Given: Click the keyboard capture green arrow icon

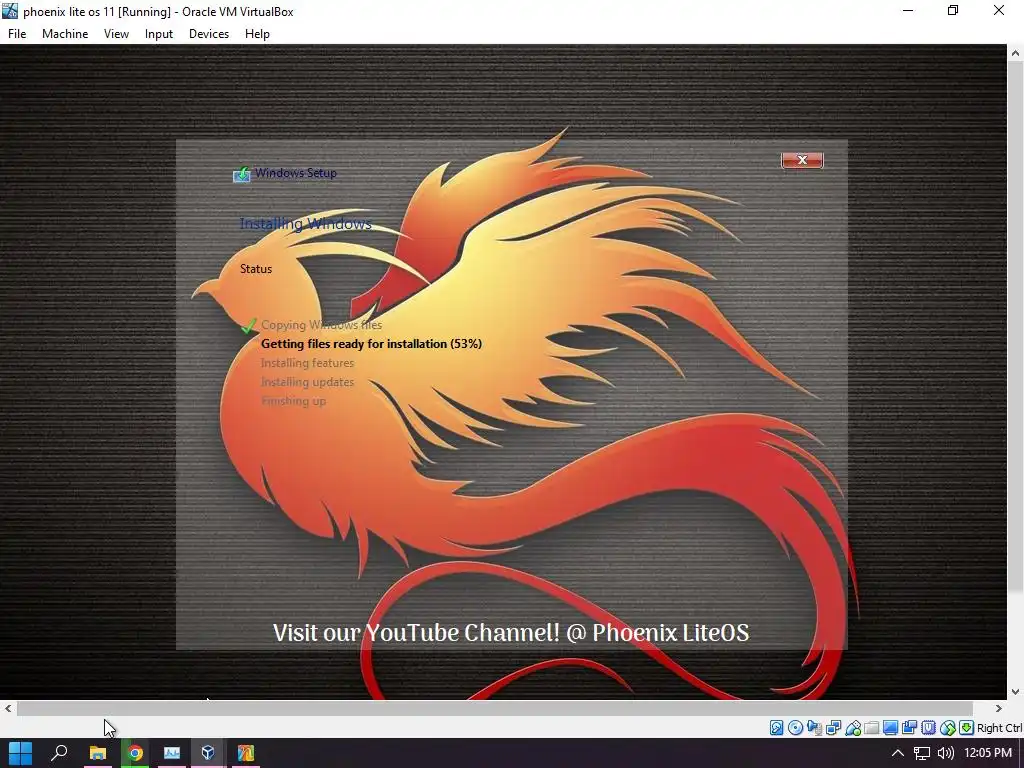Looking at the screenshot, I should (x=967, y=728).
